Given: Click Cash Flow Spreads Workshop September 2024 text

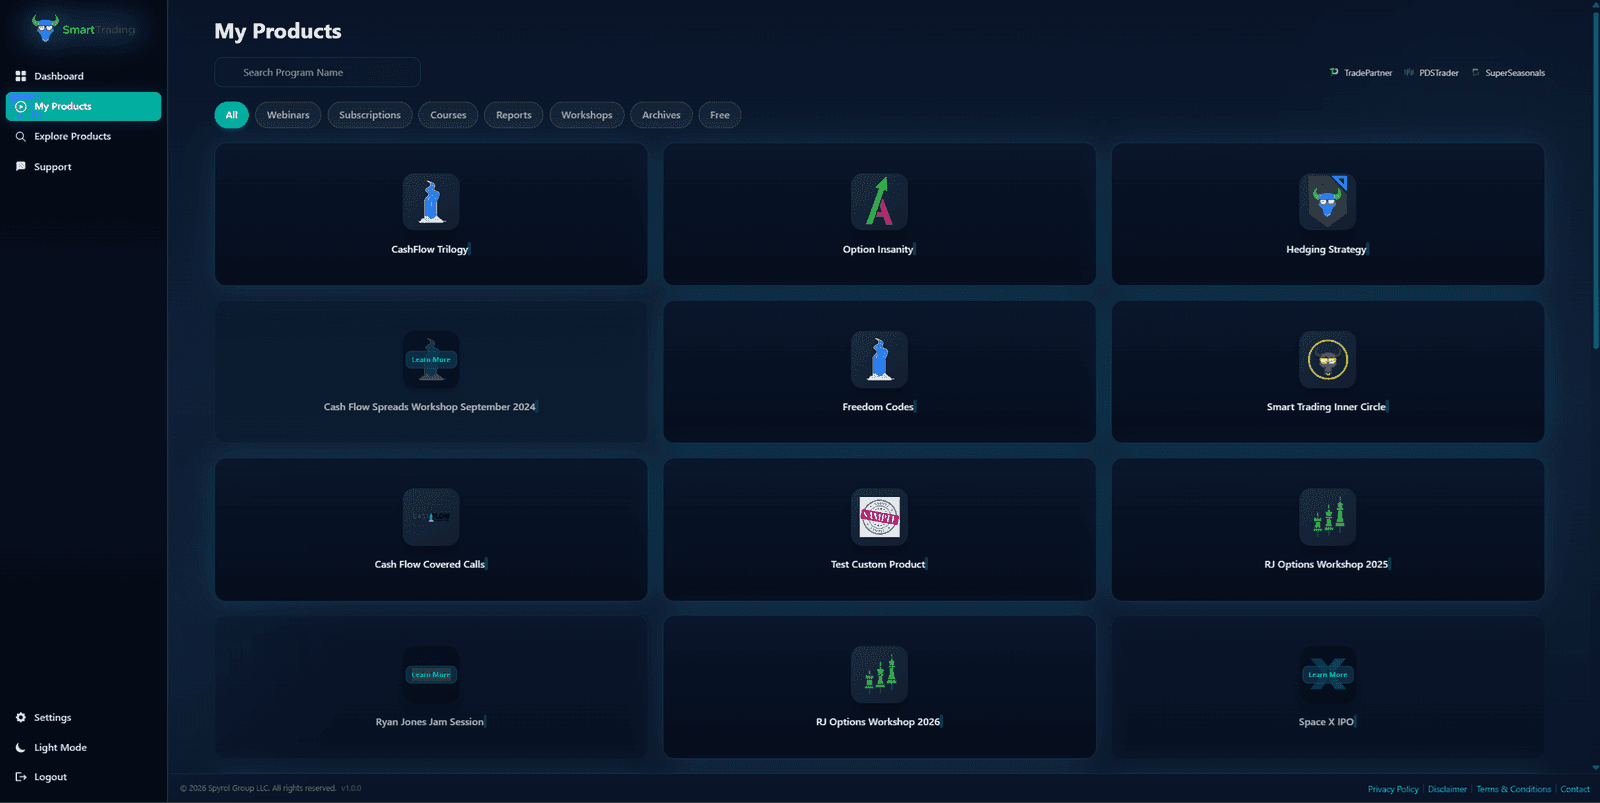Looking at the screenshot, I should [430, 407].
